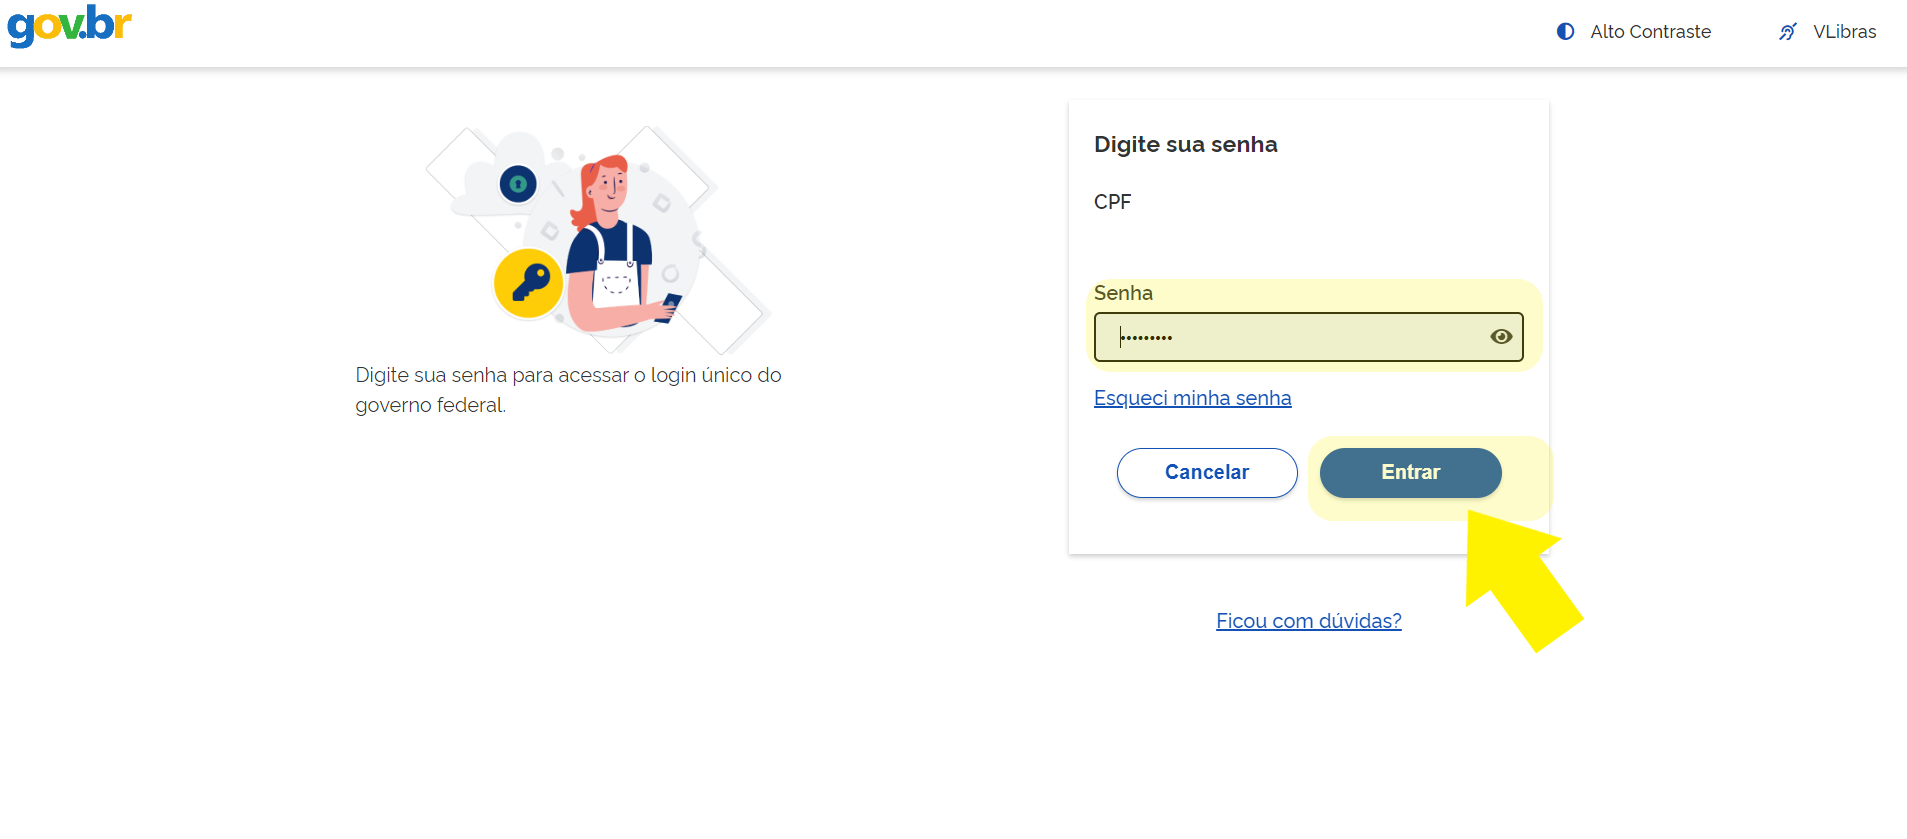Click the CPF label
The image size is (1907, 839).
pyautogui.click(x=1112, y=202)
